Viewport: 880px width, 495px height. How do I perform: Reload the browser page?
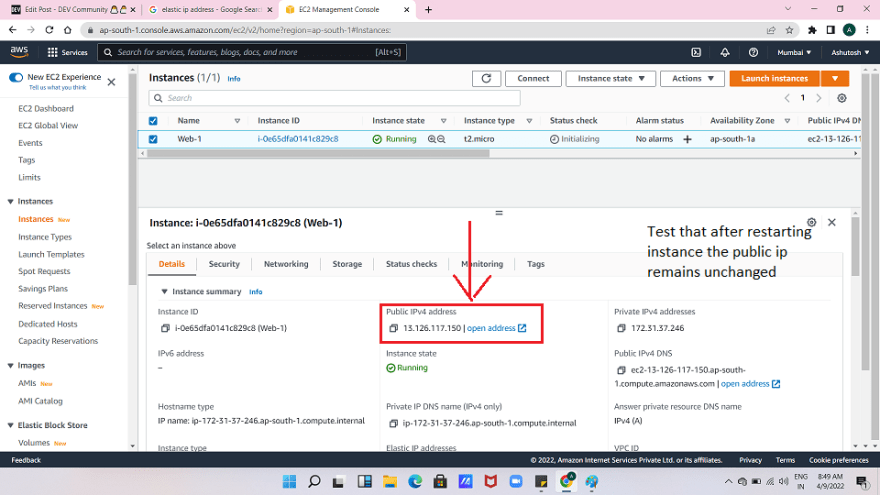click(49, 30)
